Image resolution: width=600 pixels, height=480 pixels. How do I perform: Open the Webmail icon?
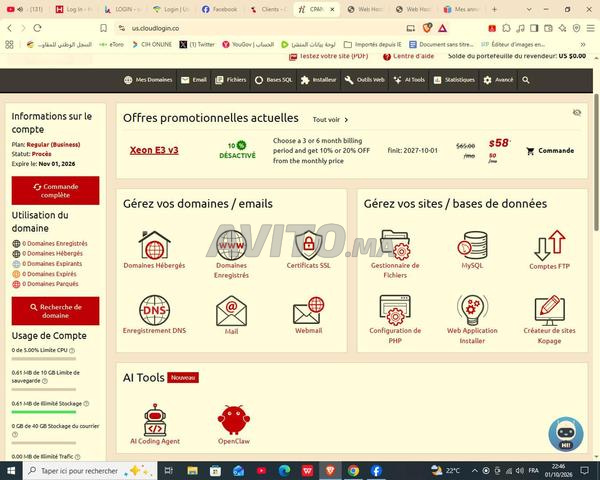click(x=308, y=310)
